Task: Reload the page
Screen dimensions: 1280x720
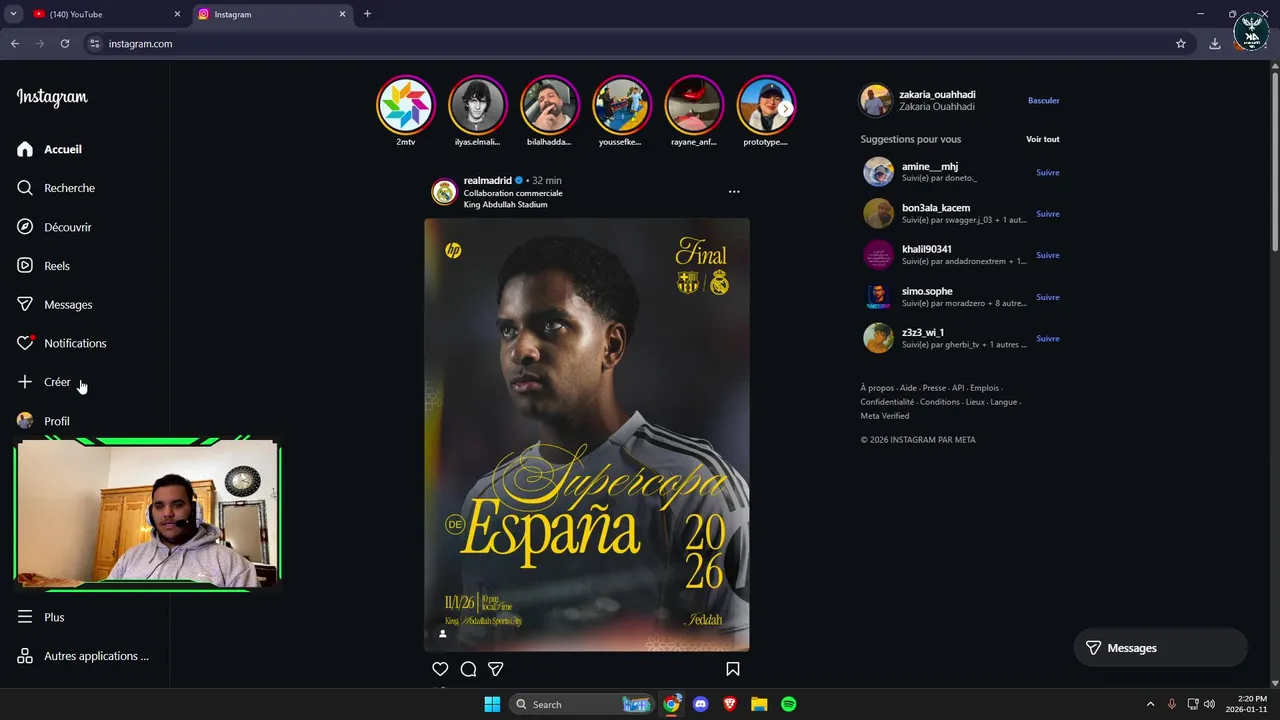Action: pos(65,43)
